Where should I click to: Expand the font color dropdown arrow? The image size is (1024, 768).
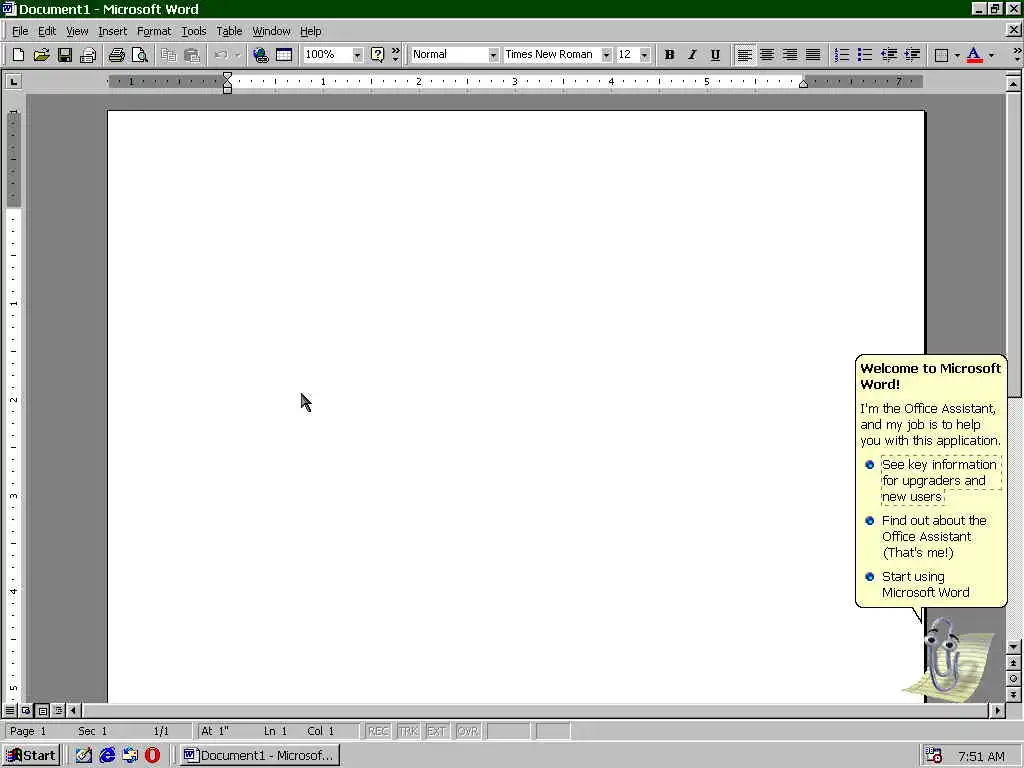point(991,55)
